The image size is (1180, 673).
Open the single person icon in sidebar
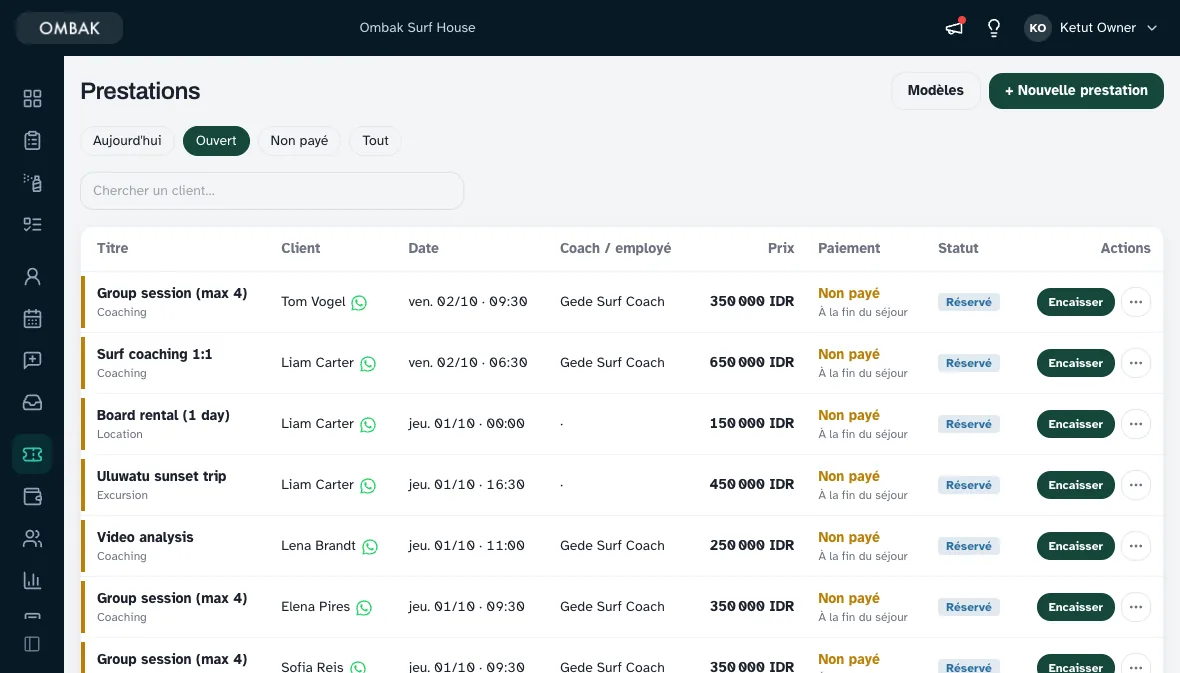point(32,276)
